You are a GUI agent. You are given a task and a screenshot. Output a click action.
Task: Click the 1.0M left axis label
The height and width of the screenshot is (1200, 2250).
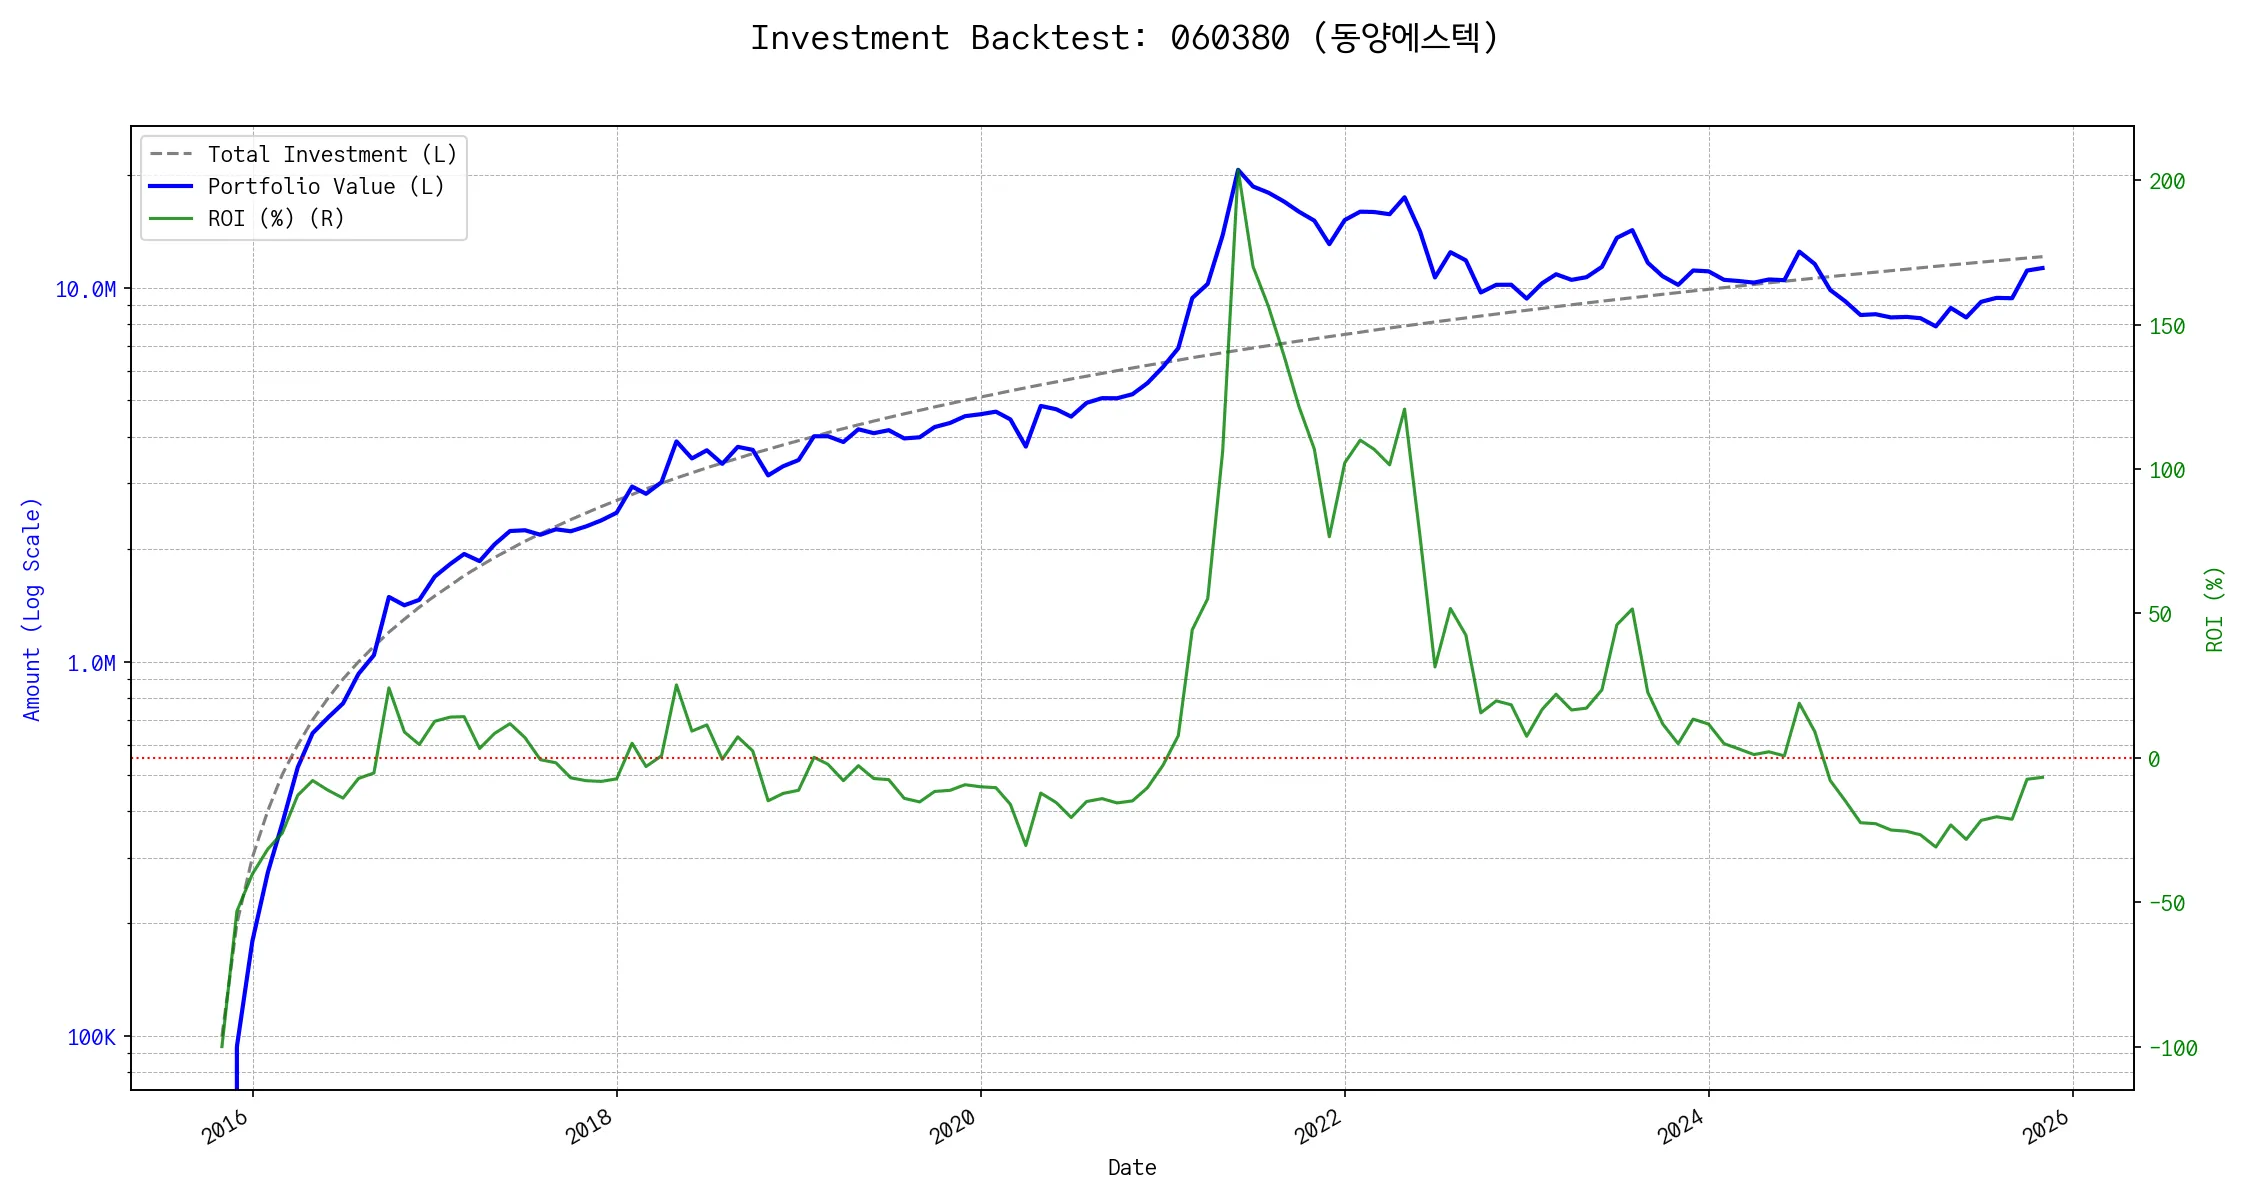point(91,664)
